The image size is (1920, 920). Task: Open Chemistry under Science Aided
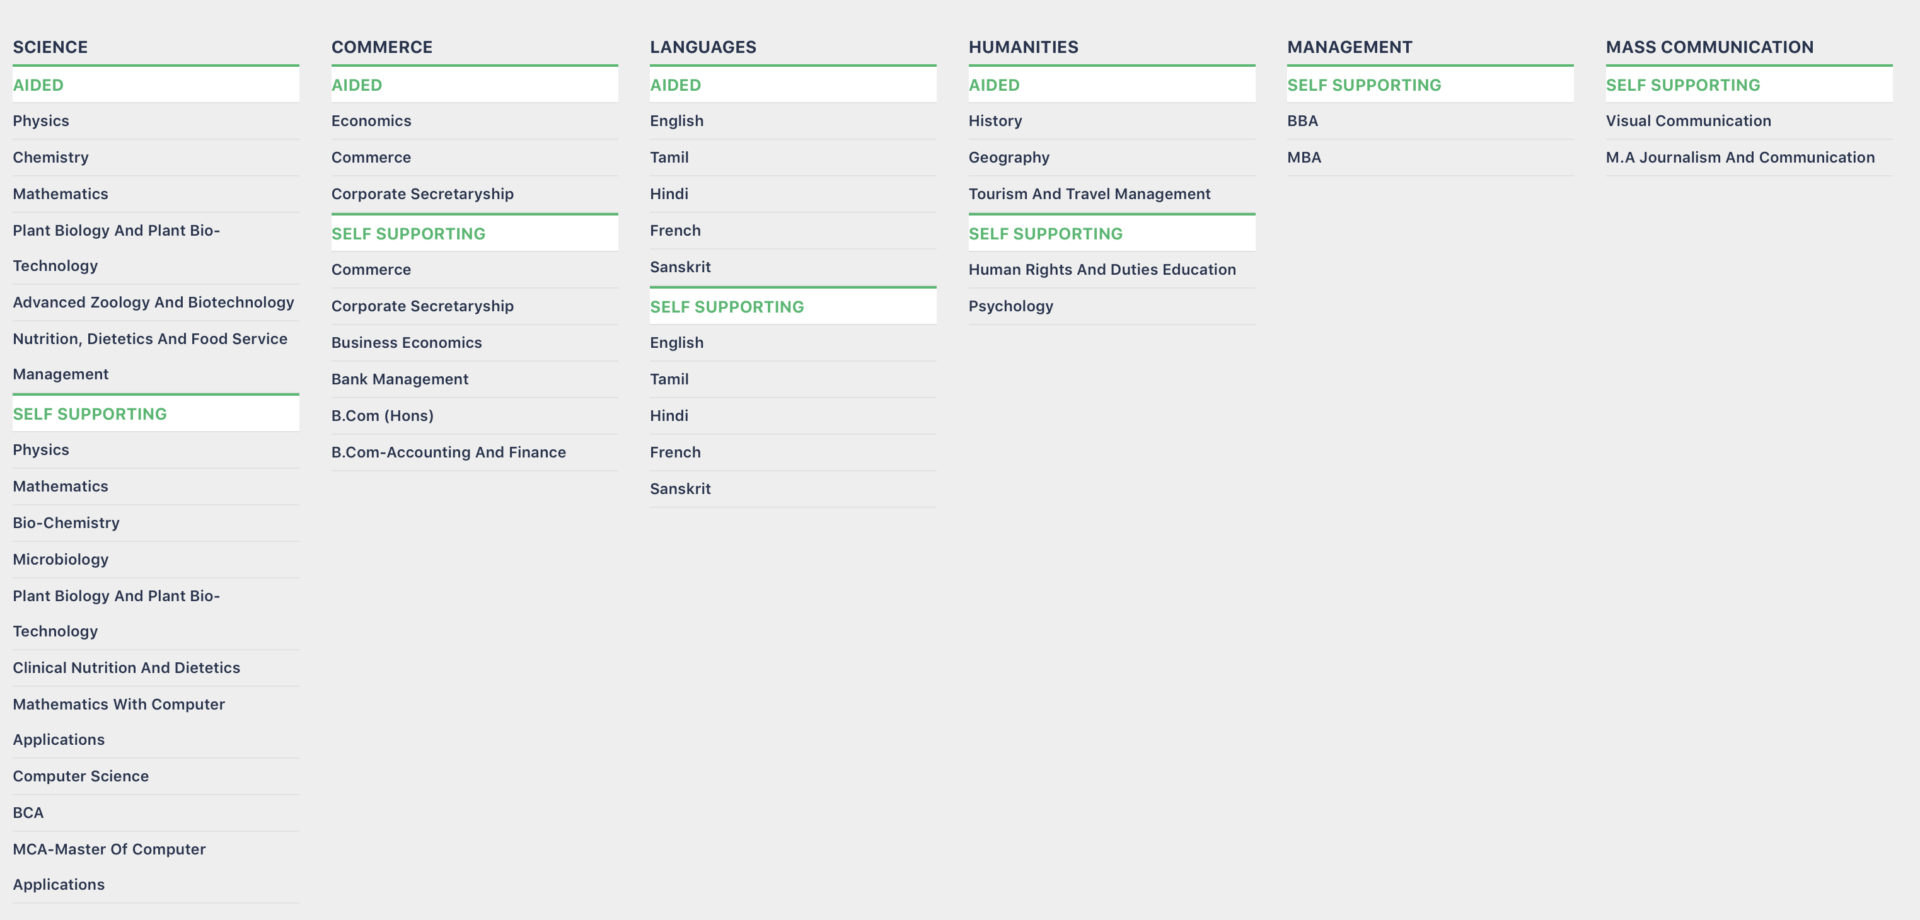[x=51, y=157]
